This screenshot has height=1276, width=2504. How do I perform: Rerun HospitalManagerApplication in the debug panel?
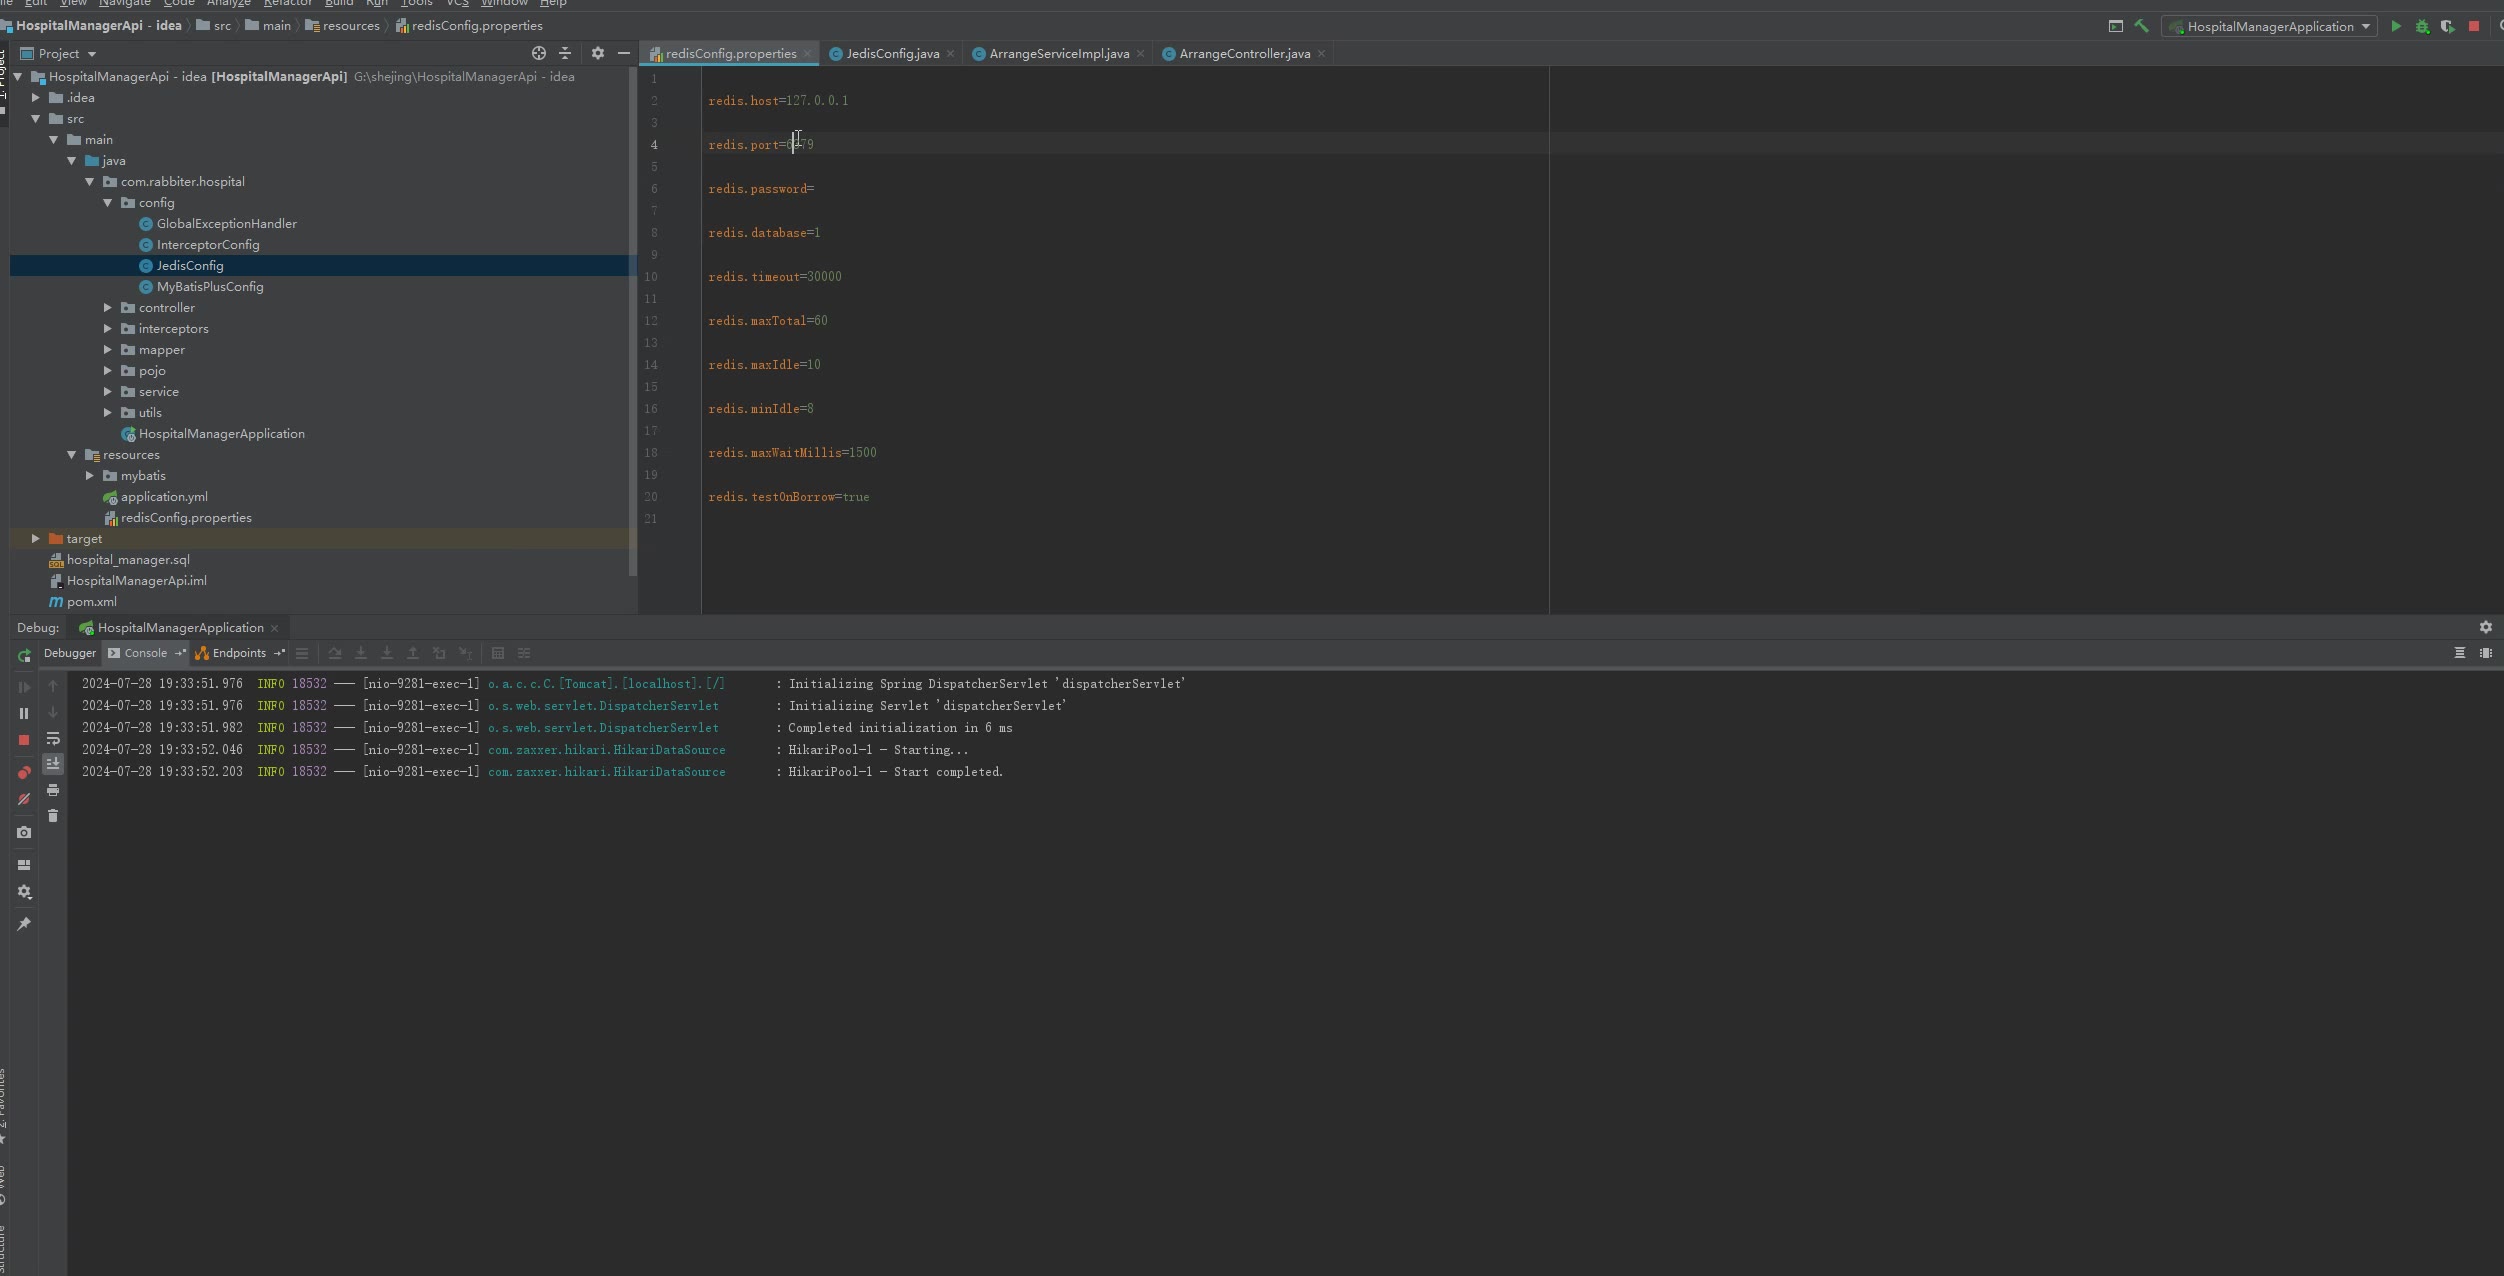[x=24, y=656]
